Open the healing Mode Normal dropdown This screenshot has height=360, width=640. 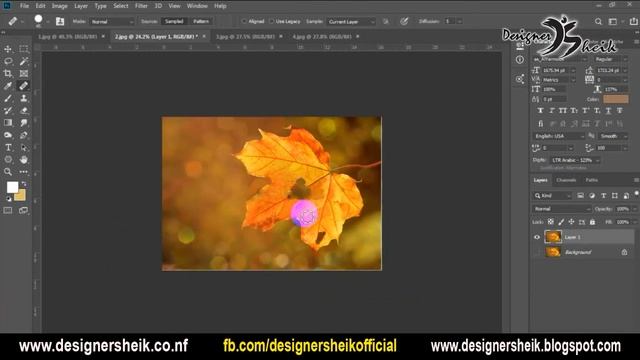(x=112, y=21)
